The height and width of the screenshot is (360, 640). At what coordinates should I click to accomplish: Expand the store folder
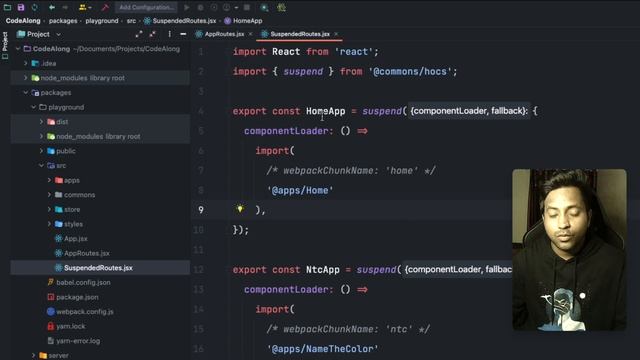pyautogui.click(x=49, y=209)
